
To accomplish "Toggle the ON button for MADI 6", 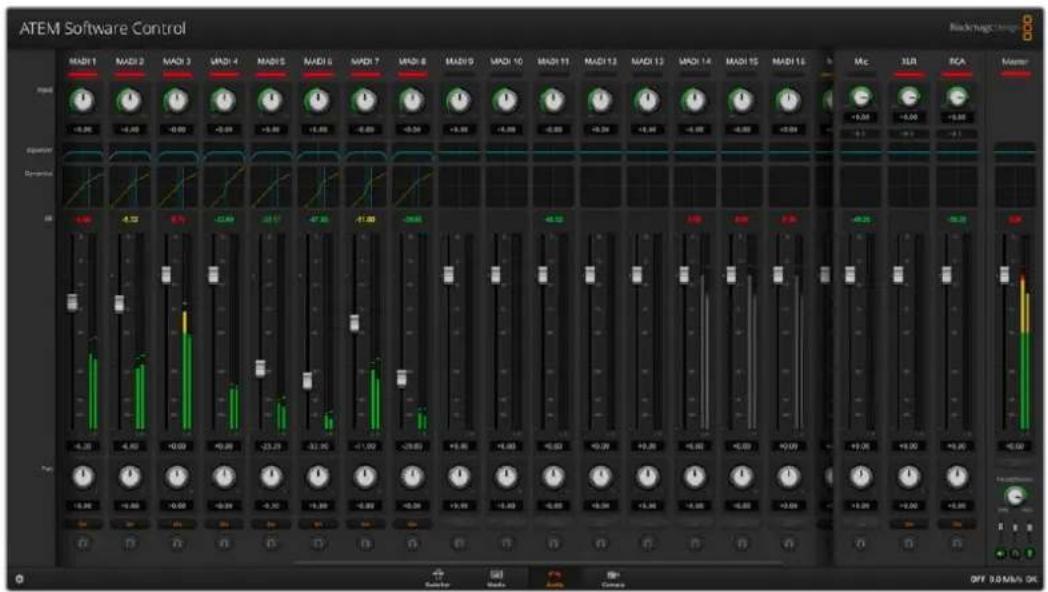I will click(318, 525).
